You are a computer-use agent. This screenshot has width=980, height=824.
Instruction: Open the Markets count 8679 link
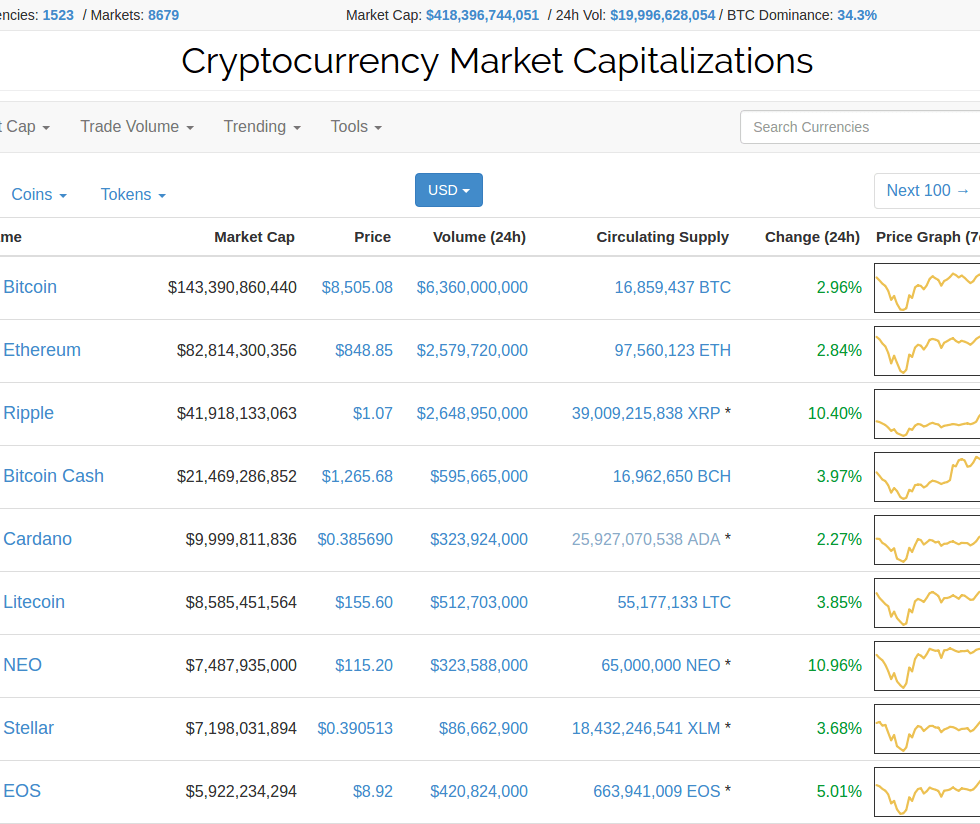[x=163, y=15]
